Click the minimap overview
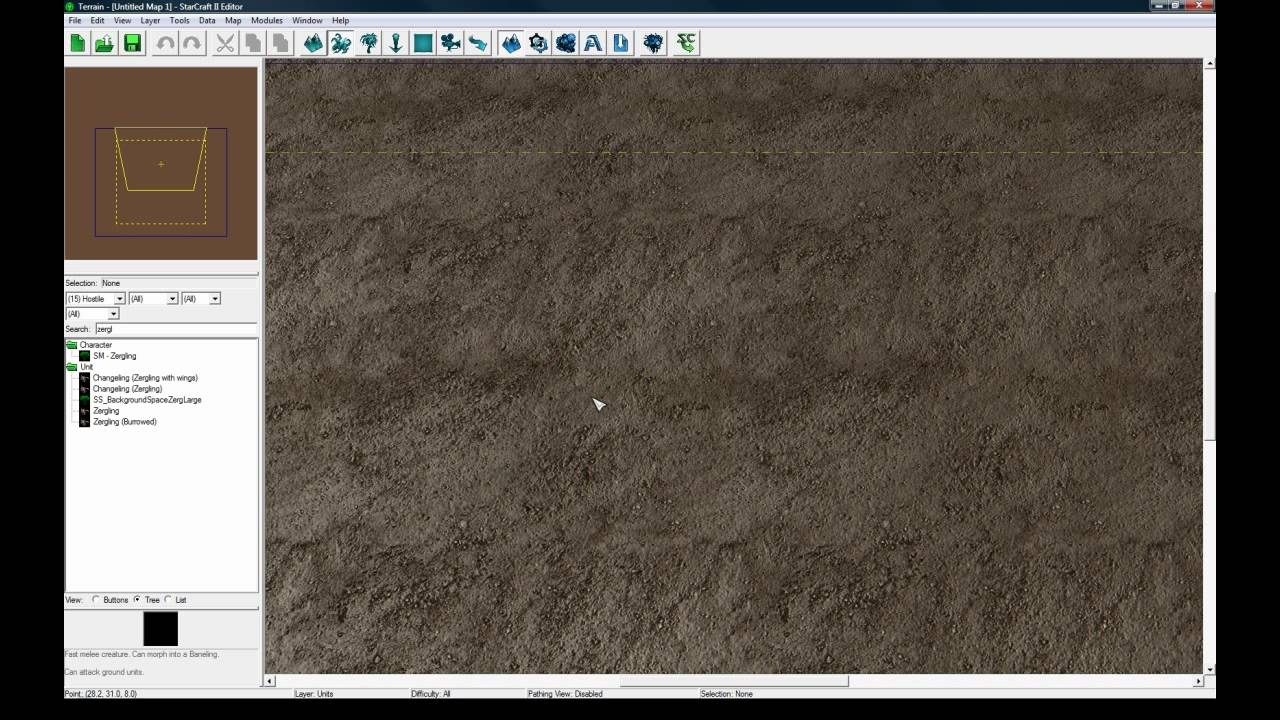 [x=161, y=164]
